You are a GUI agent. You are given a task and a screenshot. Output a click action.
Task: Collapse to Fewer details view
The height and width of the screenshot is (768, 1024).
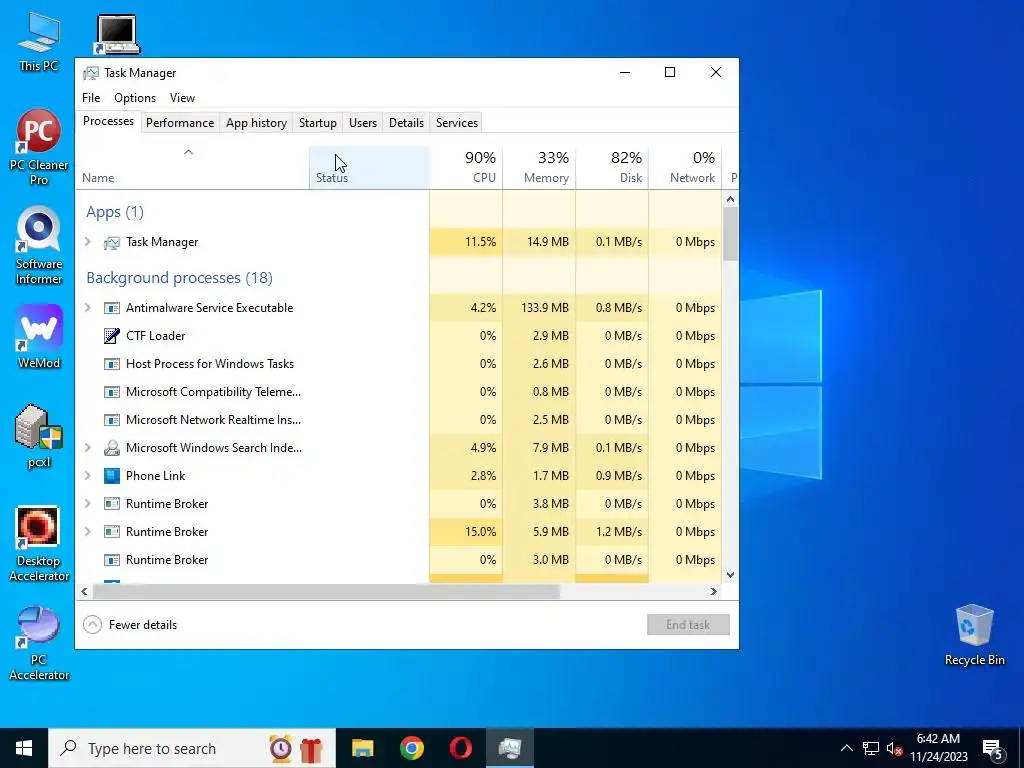click(130, 624)
